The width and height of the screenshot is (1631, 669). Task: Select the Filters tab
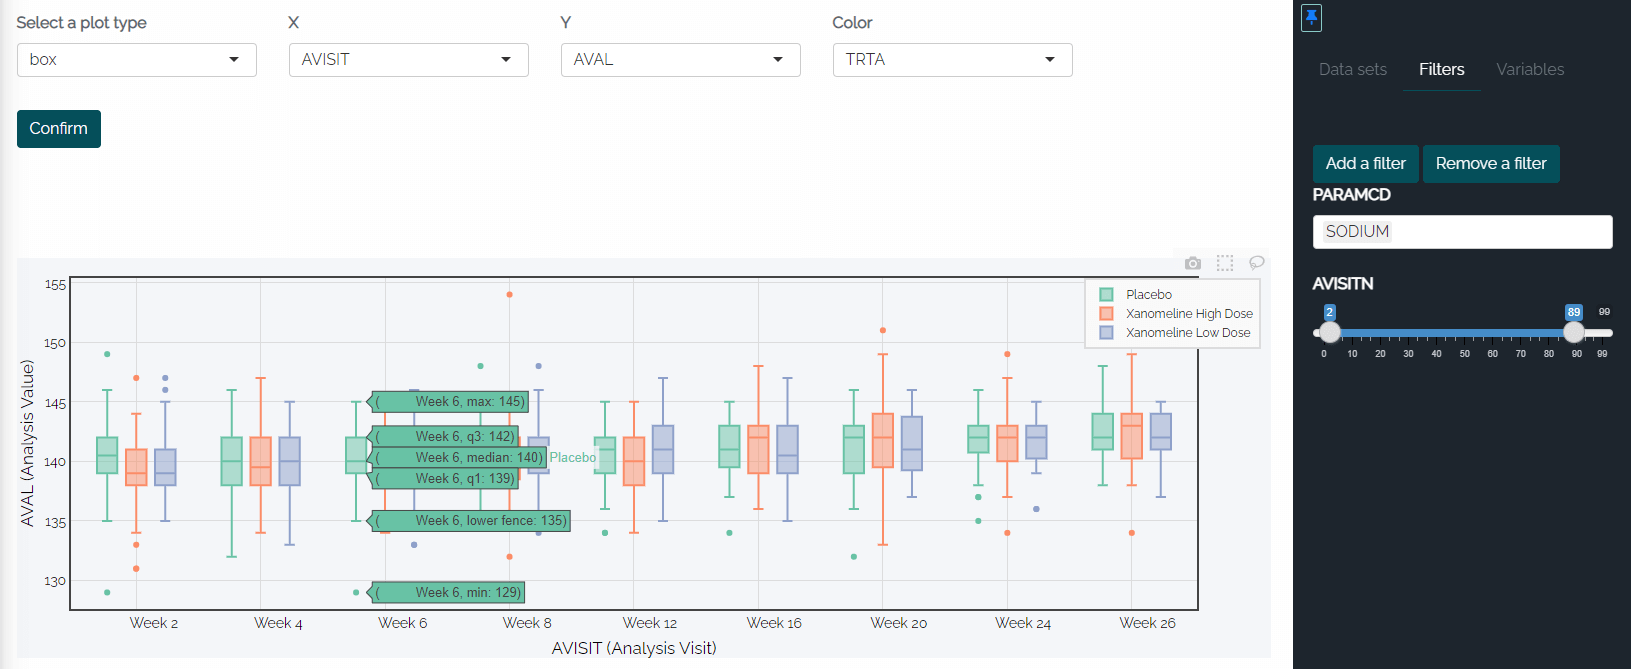click(1442, 69)
